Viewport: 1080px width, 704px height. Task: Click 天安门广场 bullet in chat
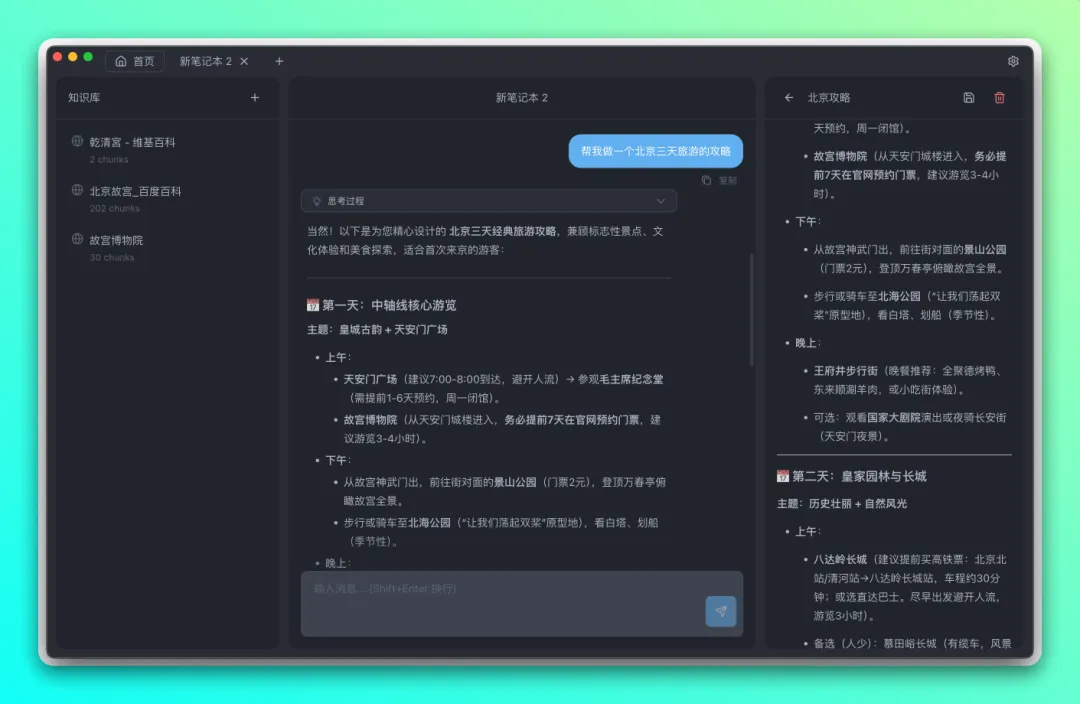371,379
